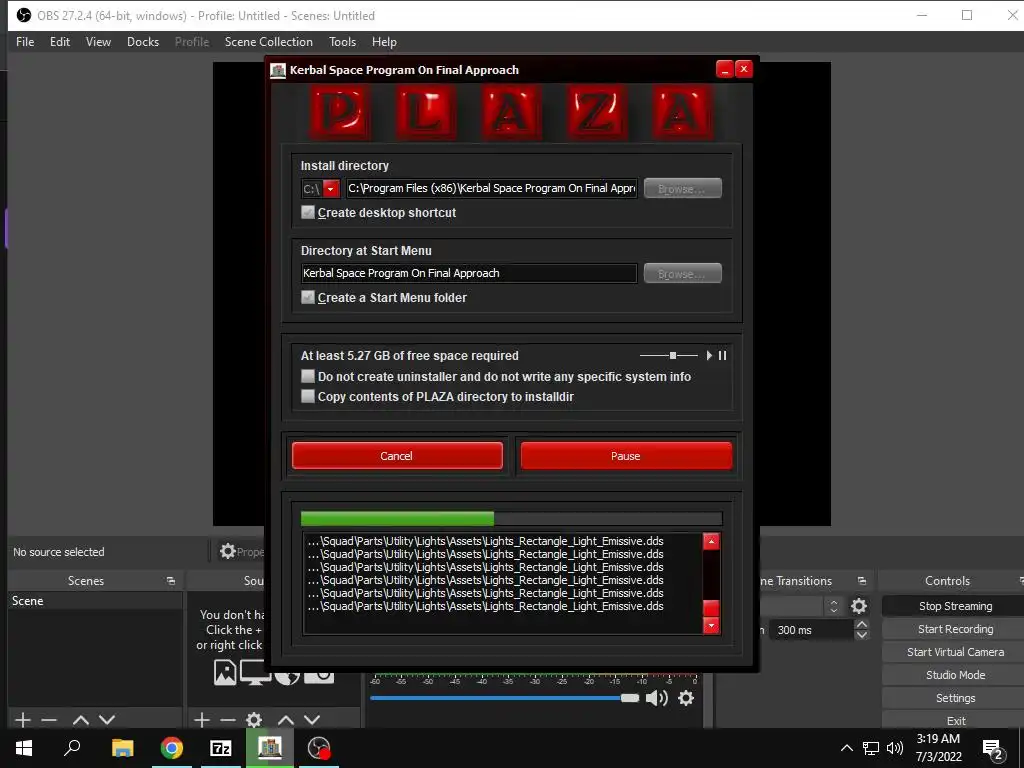Click Start Virtual Camera button

tap(955, 652)
